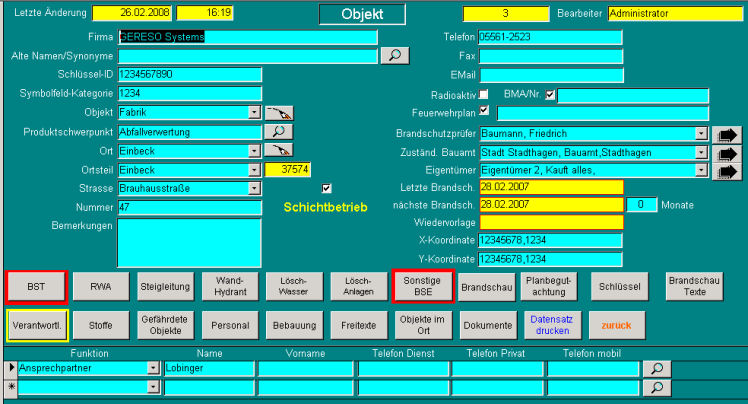Image resolution: width=748 pixels, height=404 pixels.
Task: Open the Strasse dropdown list
Action: tap(254, 188)
